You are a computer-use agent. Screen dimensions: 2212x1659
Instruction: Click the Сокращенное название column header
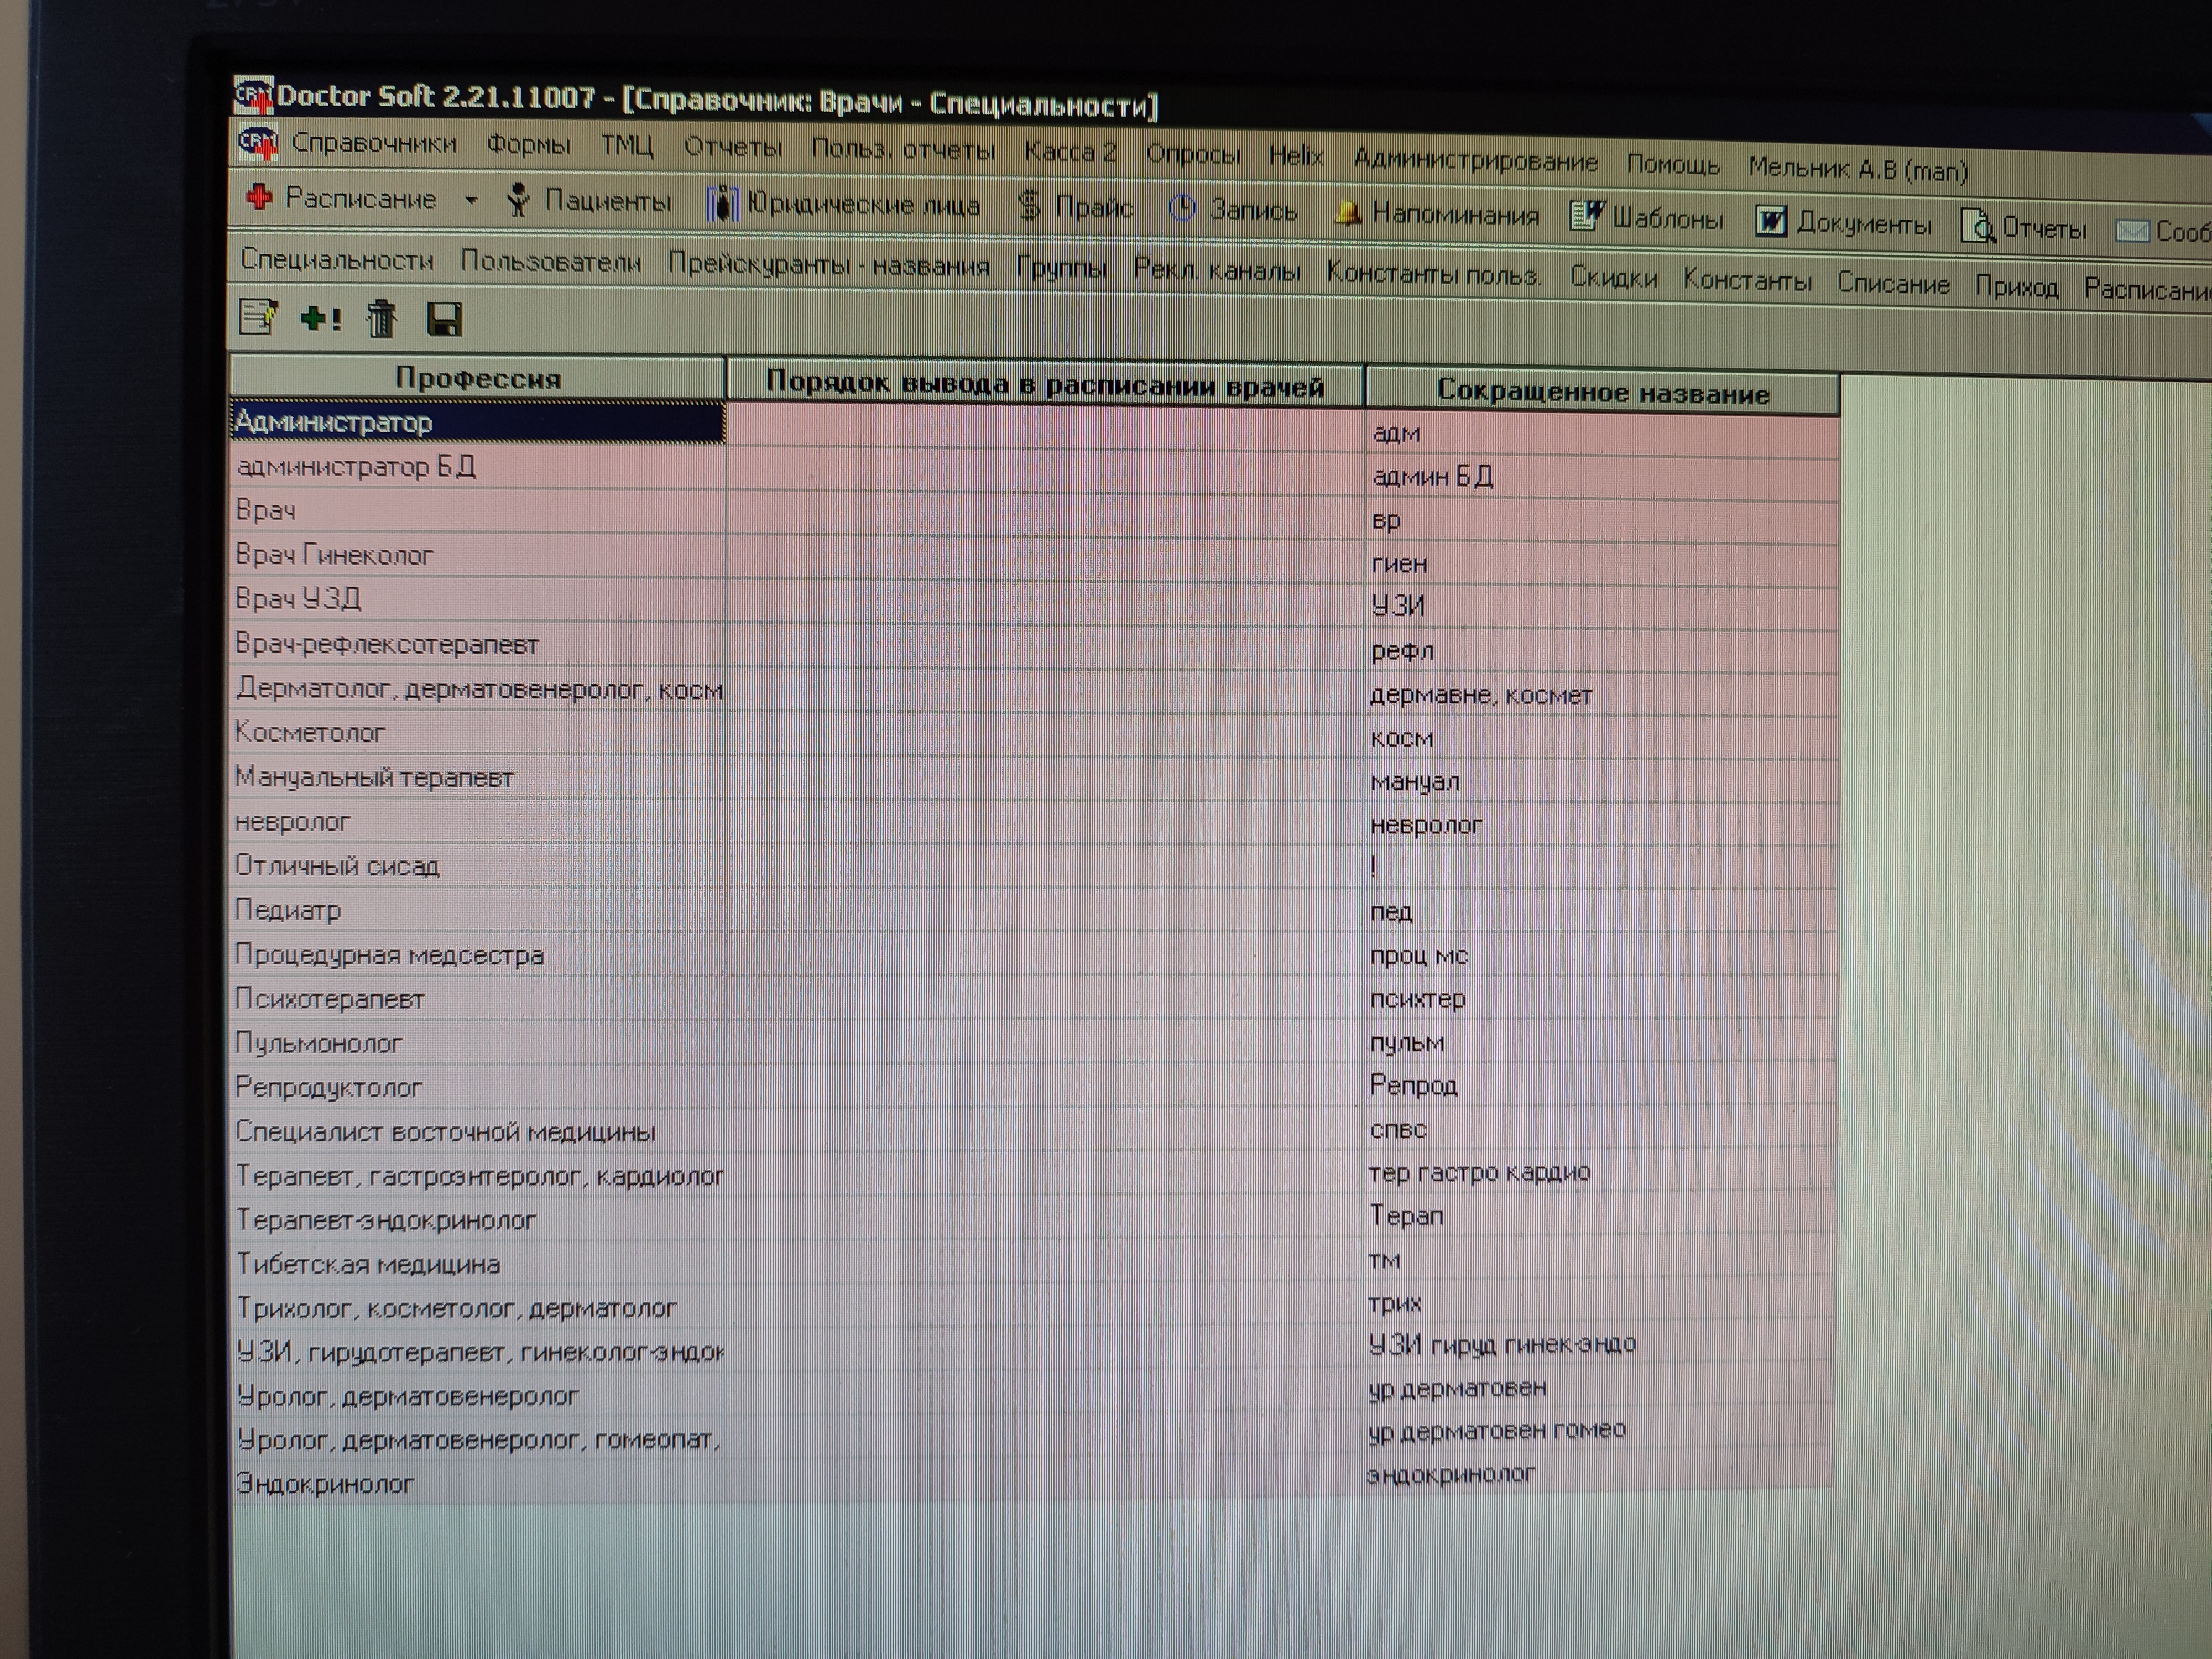1601,392
